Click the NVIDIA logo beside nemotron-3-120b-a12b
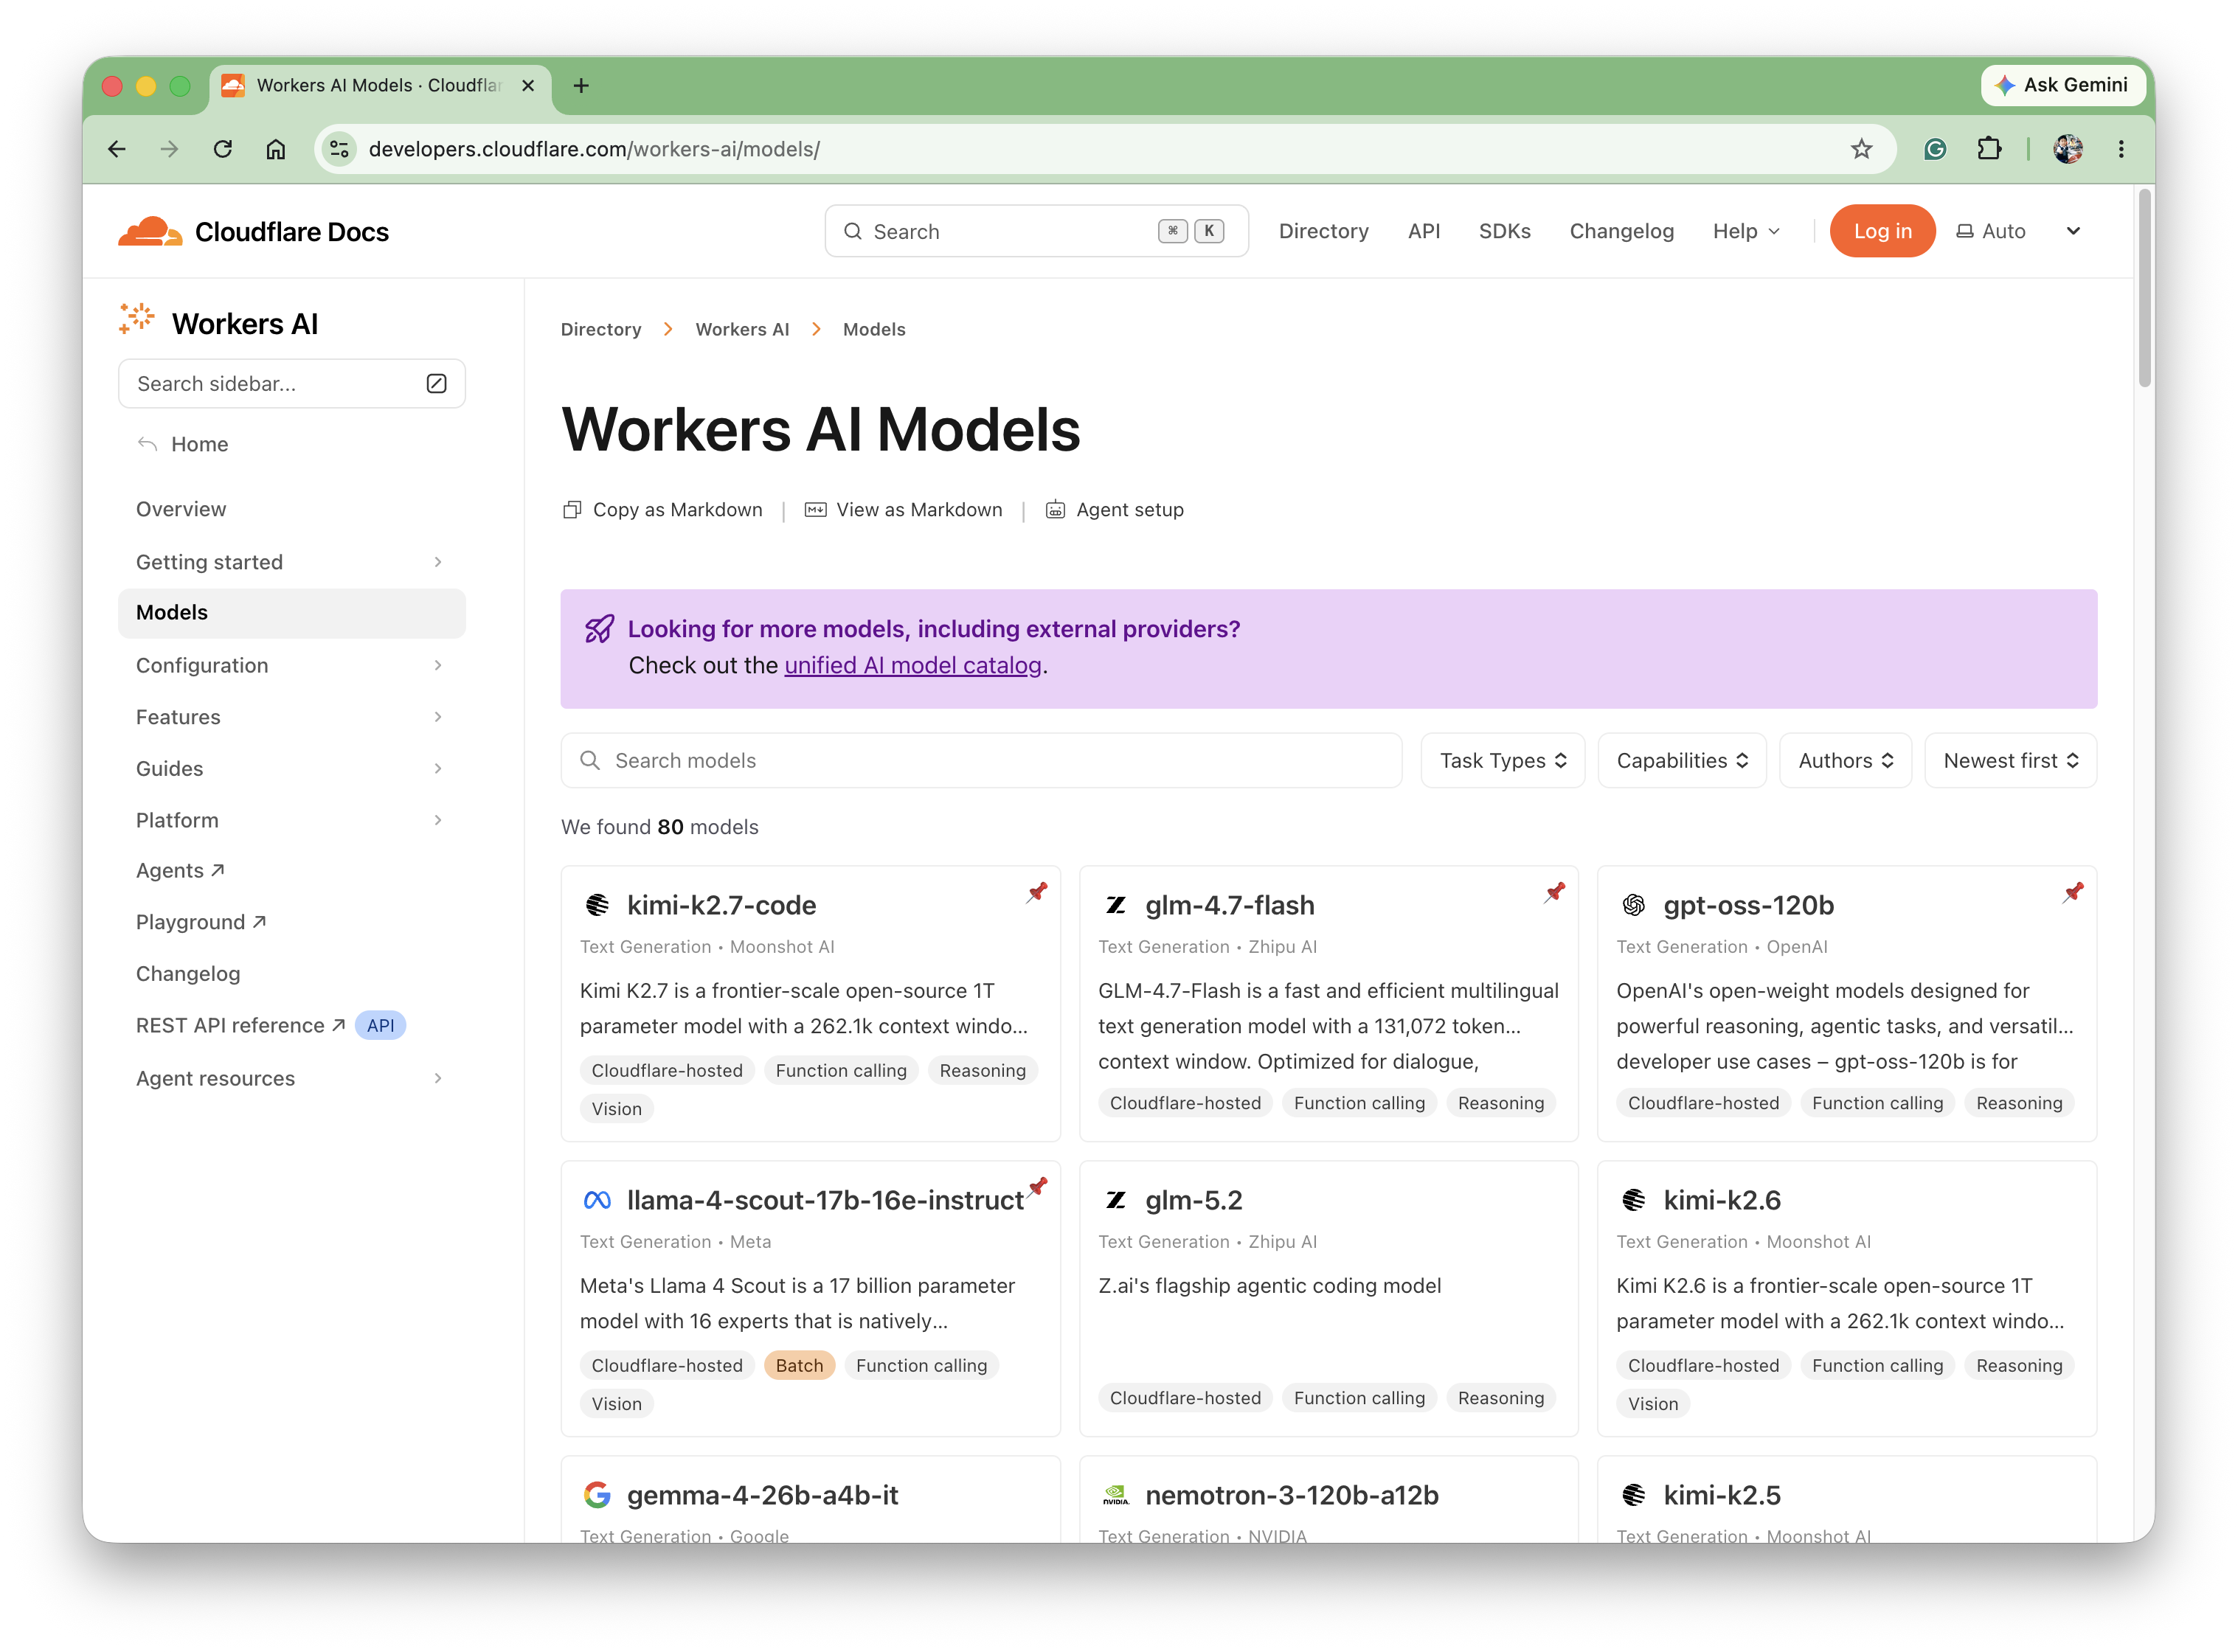The width and height of the screenshot is (2238, 1652). click(1116, 1495)
